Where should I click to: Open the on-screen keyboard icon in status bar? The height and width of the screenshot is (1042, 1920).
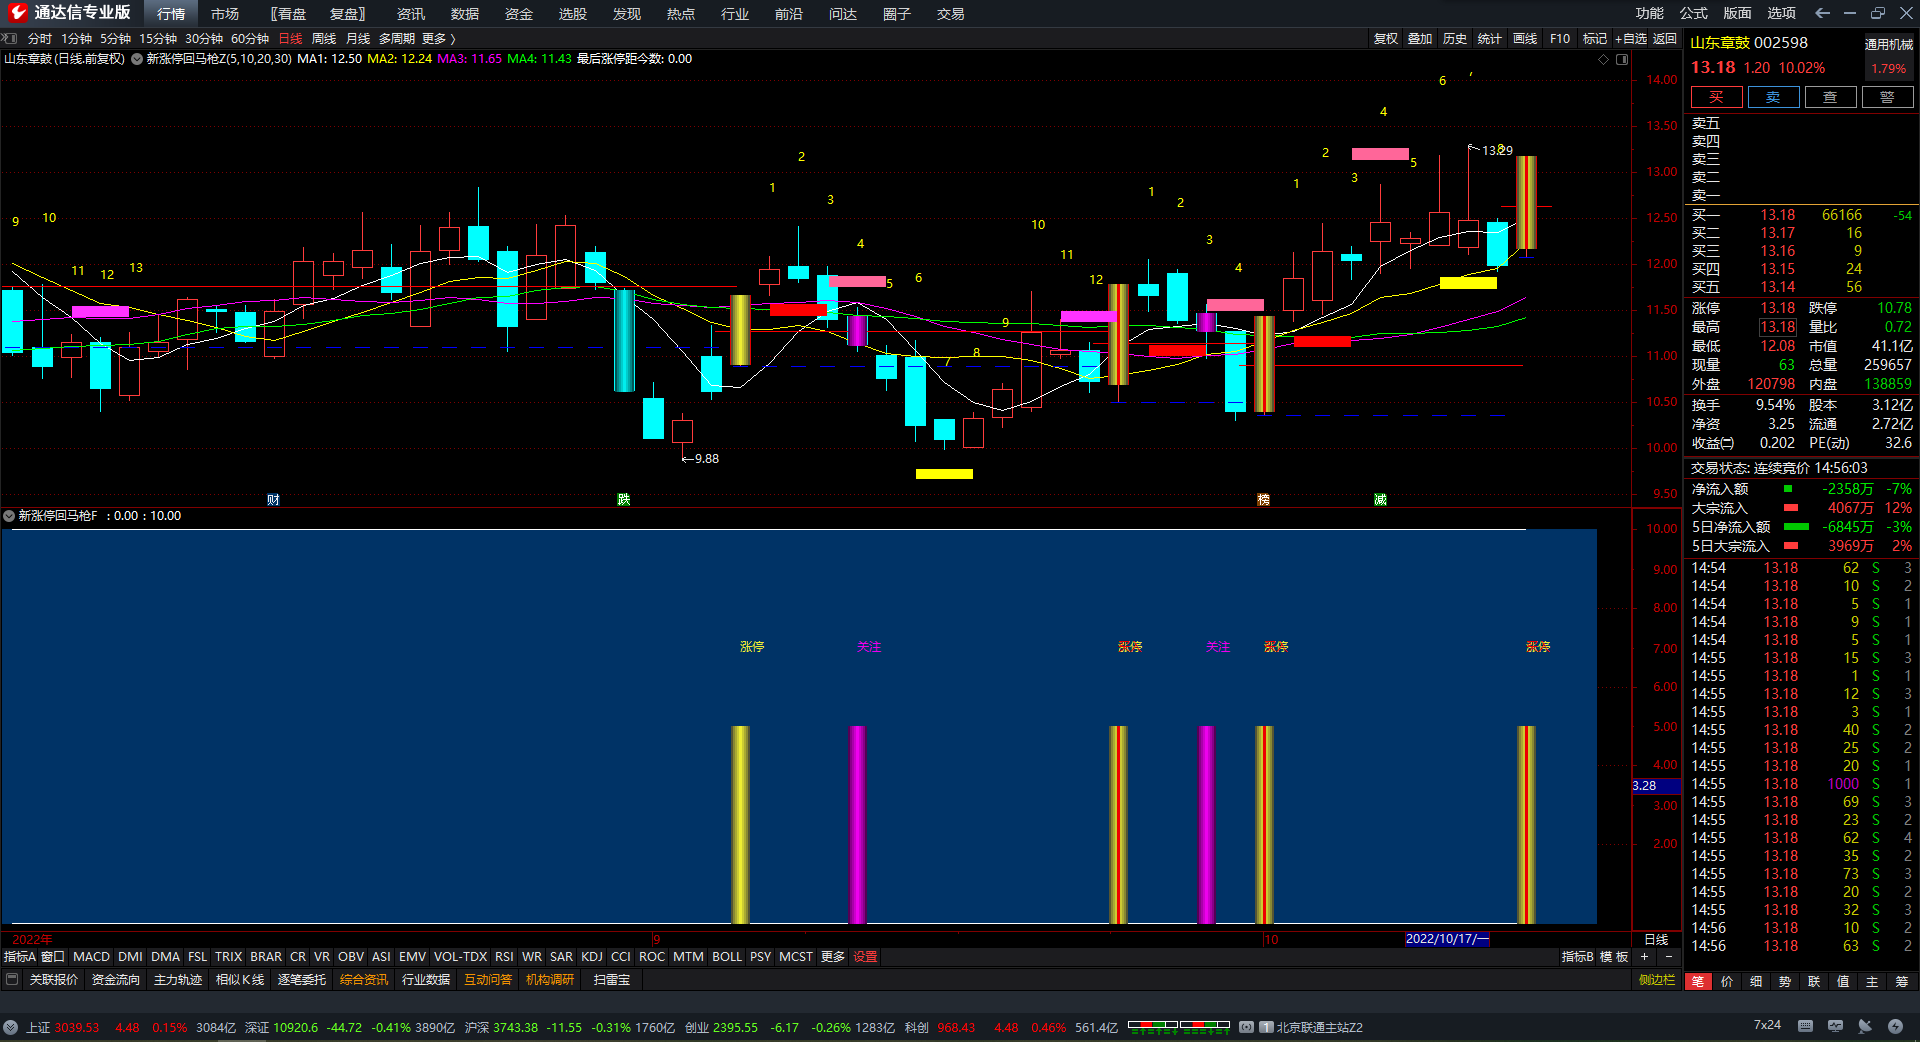[1805, 1026]
